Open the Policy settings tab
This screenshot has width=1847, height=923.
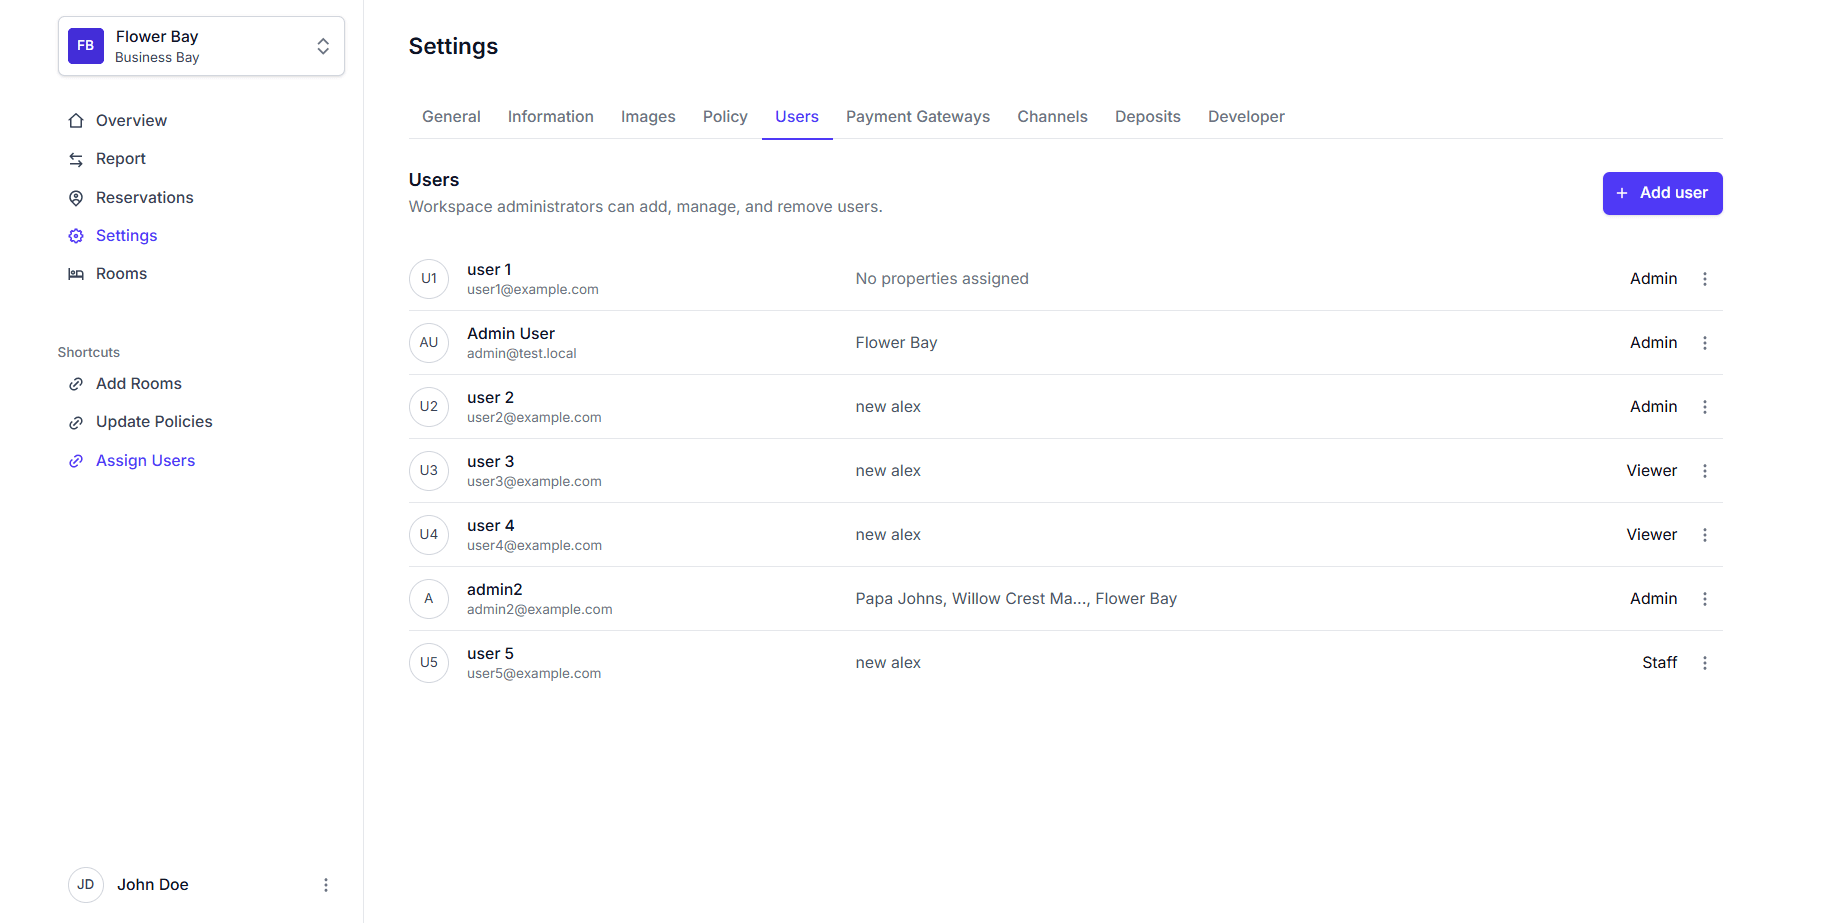tap(725, 117)
